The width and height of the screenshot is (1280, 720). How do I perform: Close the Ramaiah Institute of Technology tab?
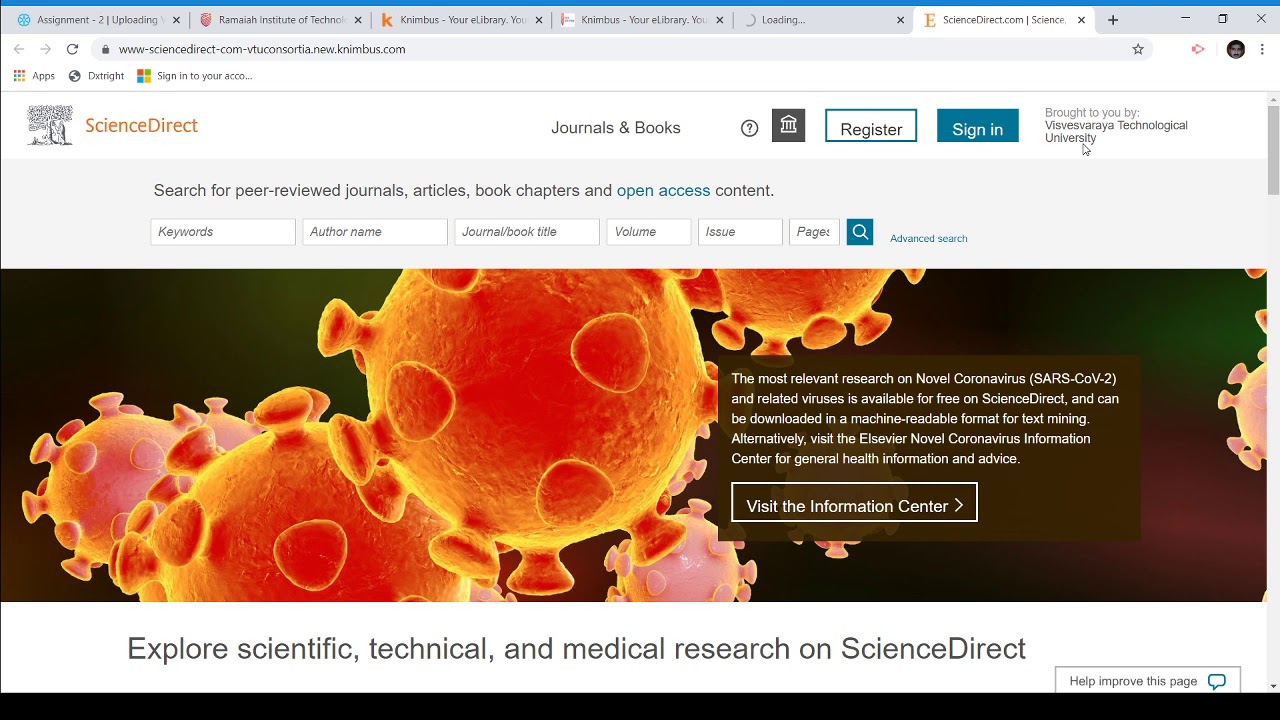tap(357, 20)
